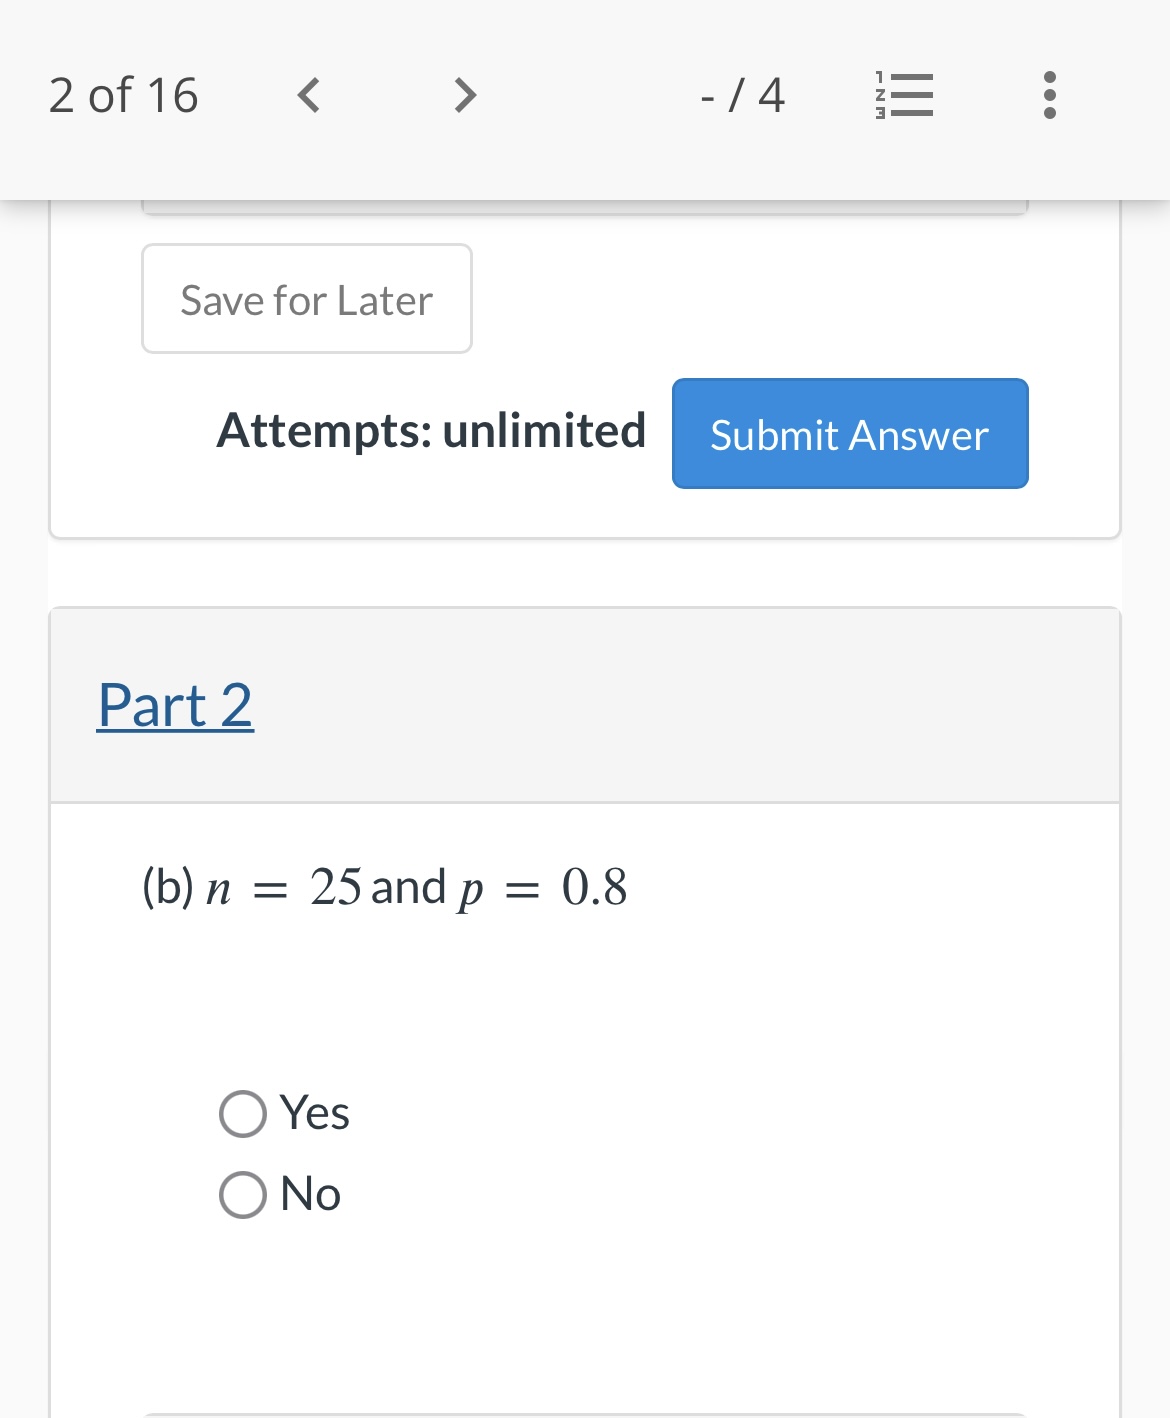The height and width of the screenshot is (1418, 1170).
Task: Click the Part 2 heading link
Action: (x=176, y=705)
